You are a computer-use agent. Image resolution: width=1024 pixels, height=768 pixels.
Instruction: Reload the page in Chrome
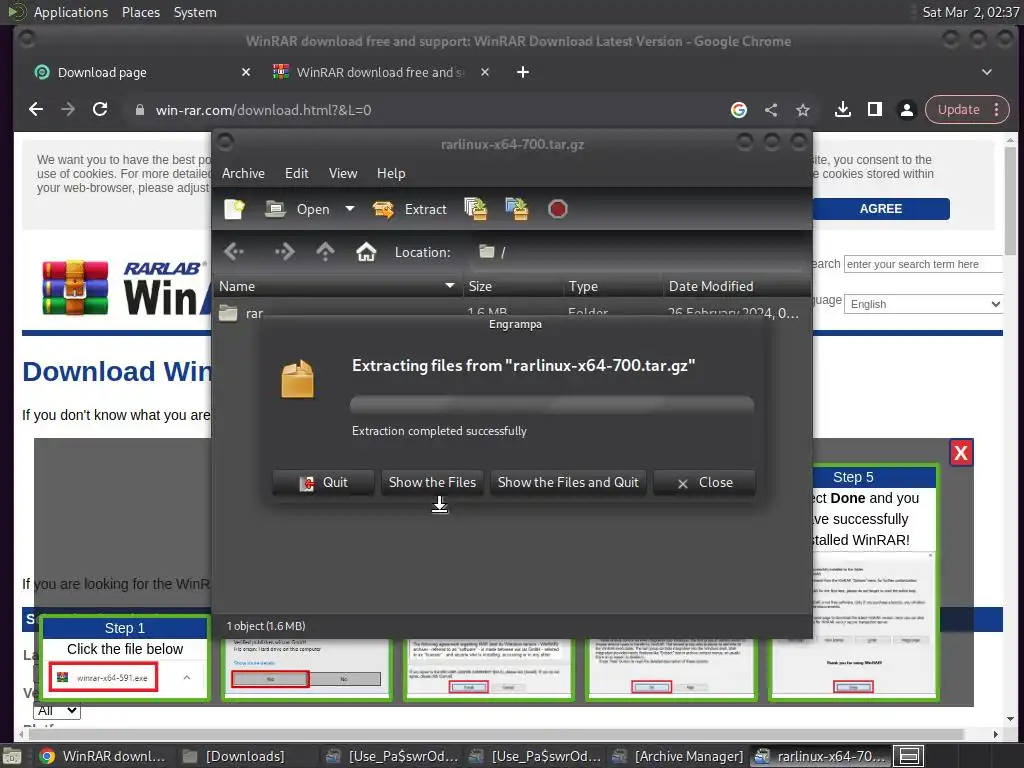click(x=100, y=110)
